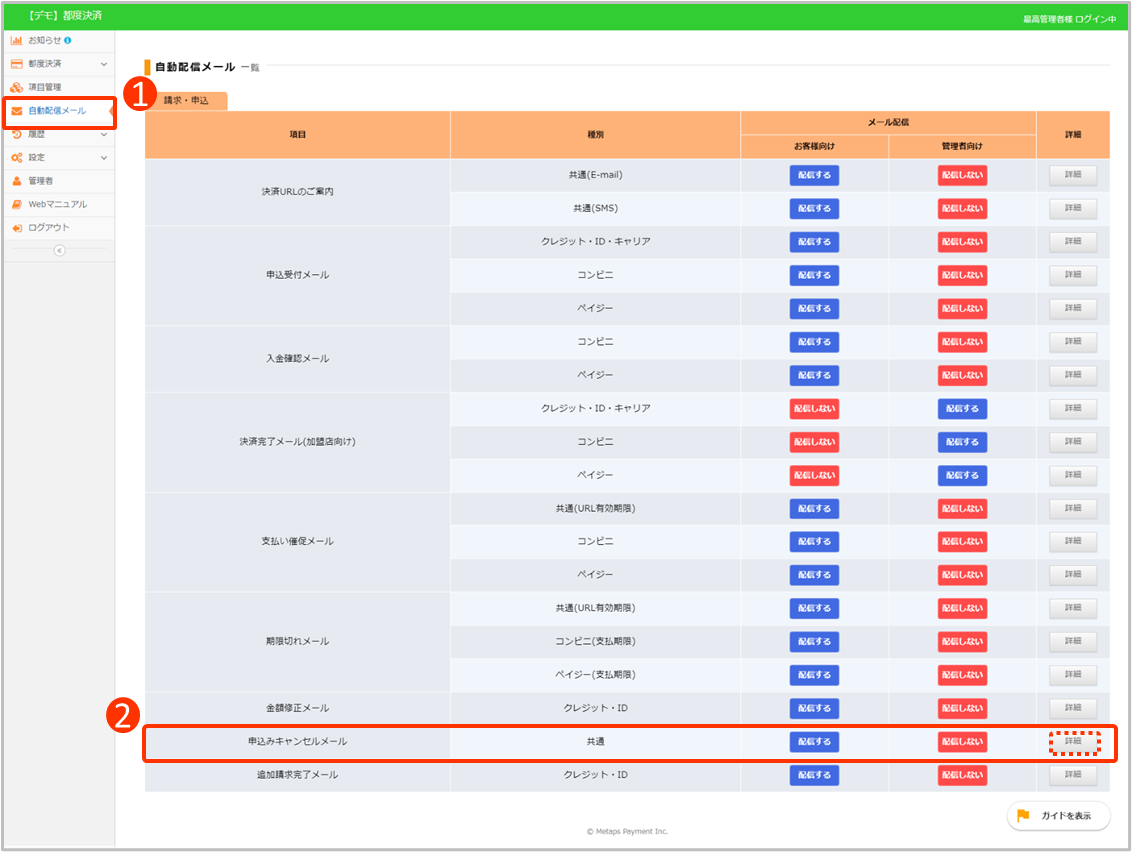The image size is (1132, 852).
Task: Click the ガイドを表示 button
Action: point(1058,816)
